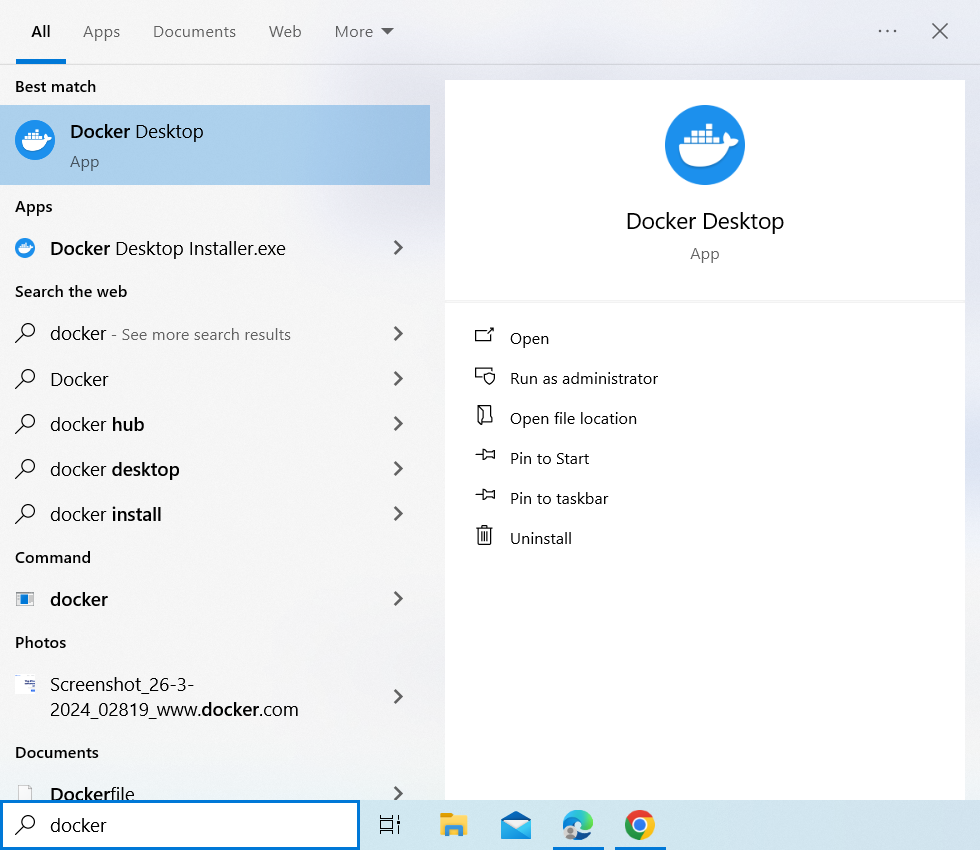Switch to the Documents search tab
This screenshot has height=850, width=980.
pos(194,31)
